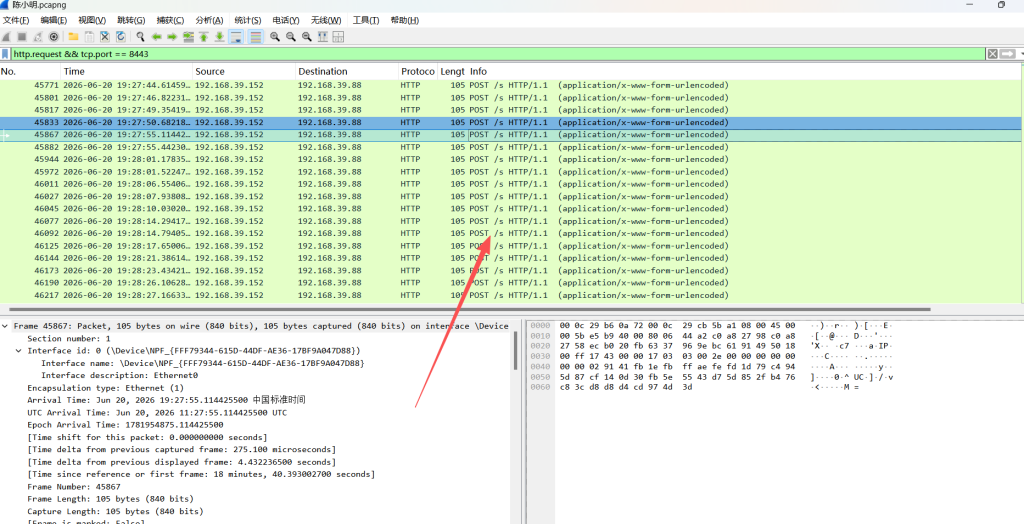This screenshot has width=1024, height=524.
Task: Select Frame Number: 45867 line
Action: [x=74, y=487]
